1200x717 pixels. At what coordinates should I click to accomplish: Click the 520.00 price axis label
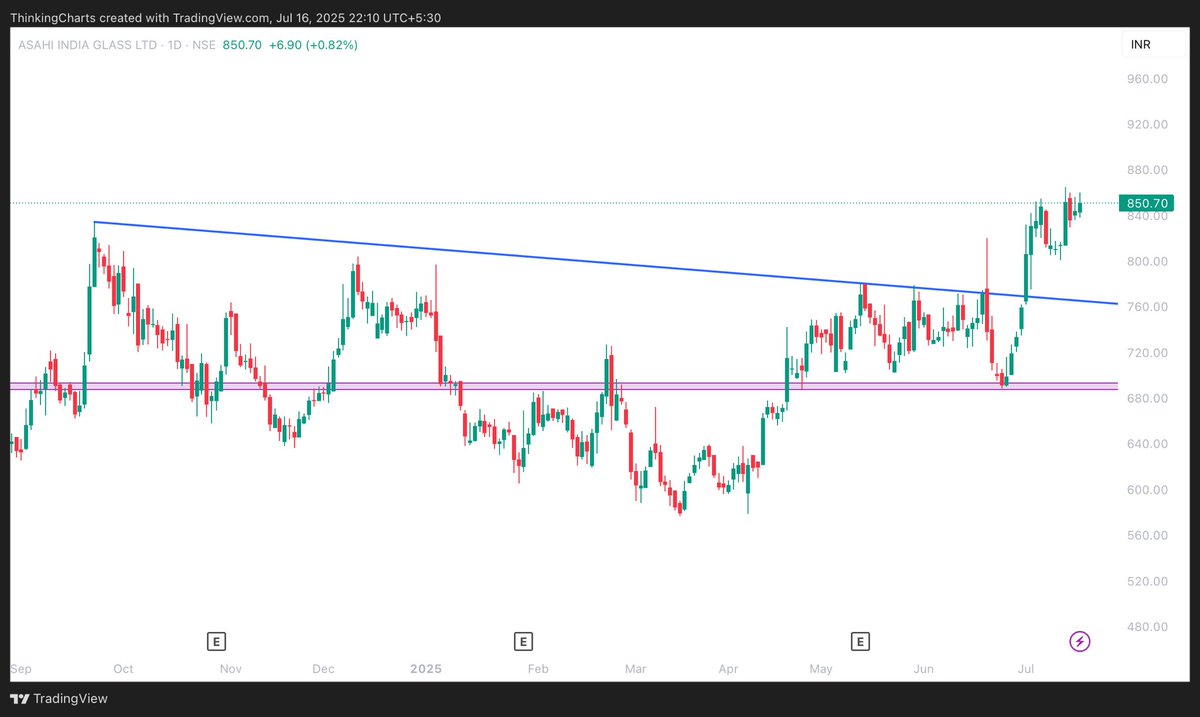click(x=1147, y=581)
